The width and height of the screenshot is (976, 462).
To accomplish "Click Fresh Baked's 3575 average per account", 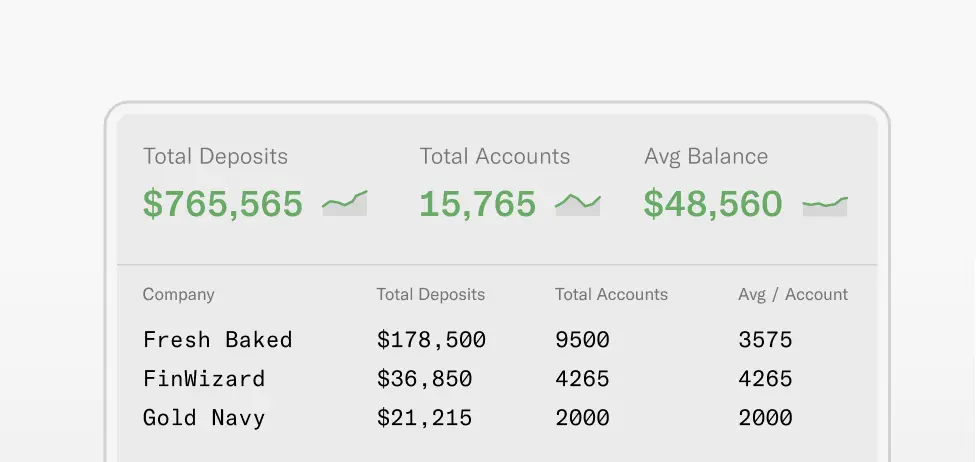I will tap(765, 340).
